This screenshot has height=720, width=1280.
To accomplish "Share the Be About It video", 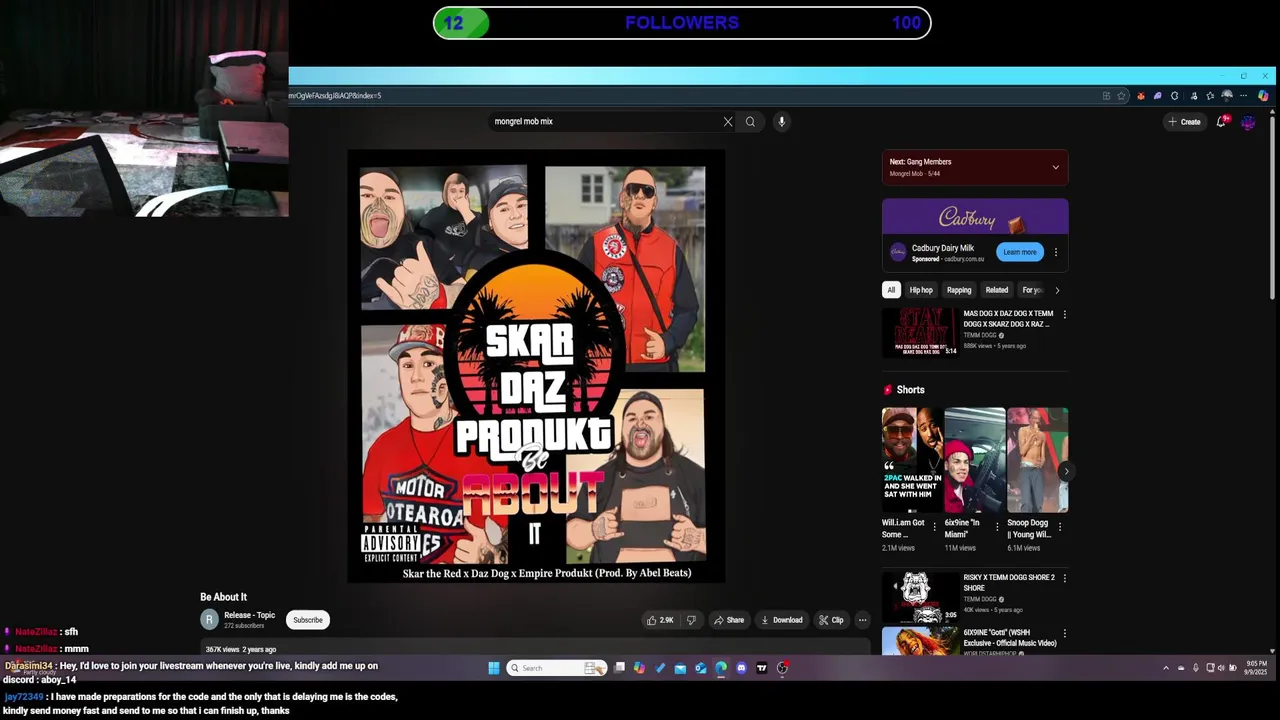I will 729,620.
